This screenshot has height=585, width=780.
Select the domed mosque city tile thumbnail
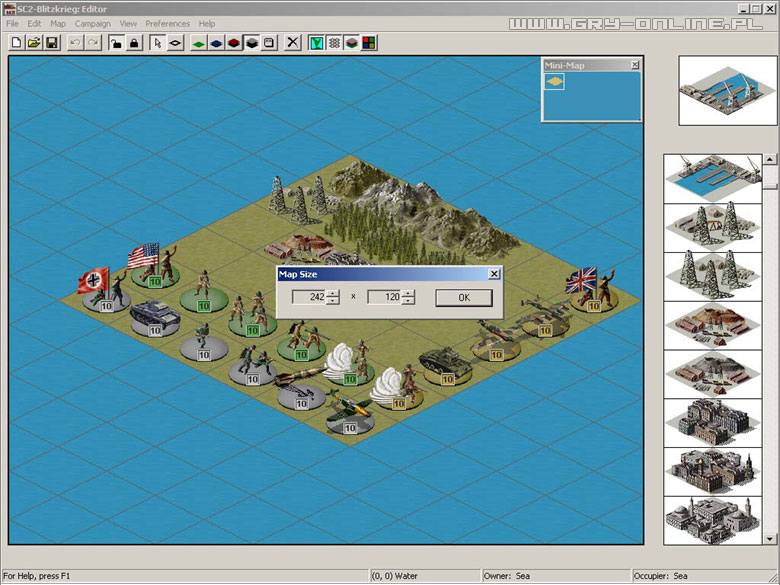point(713,519)
